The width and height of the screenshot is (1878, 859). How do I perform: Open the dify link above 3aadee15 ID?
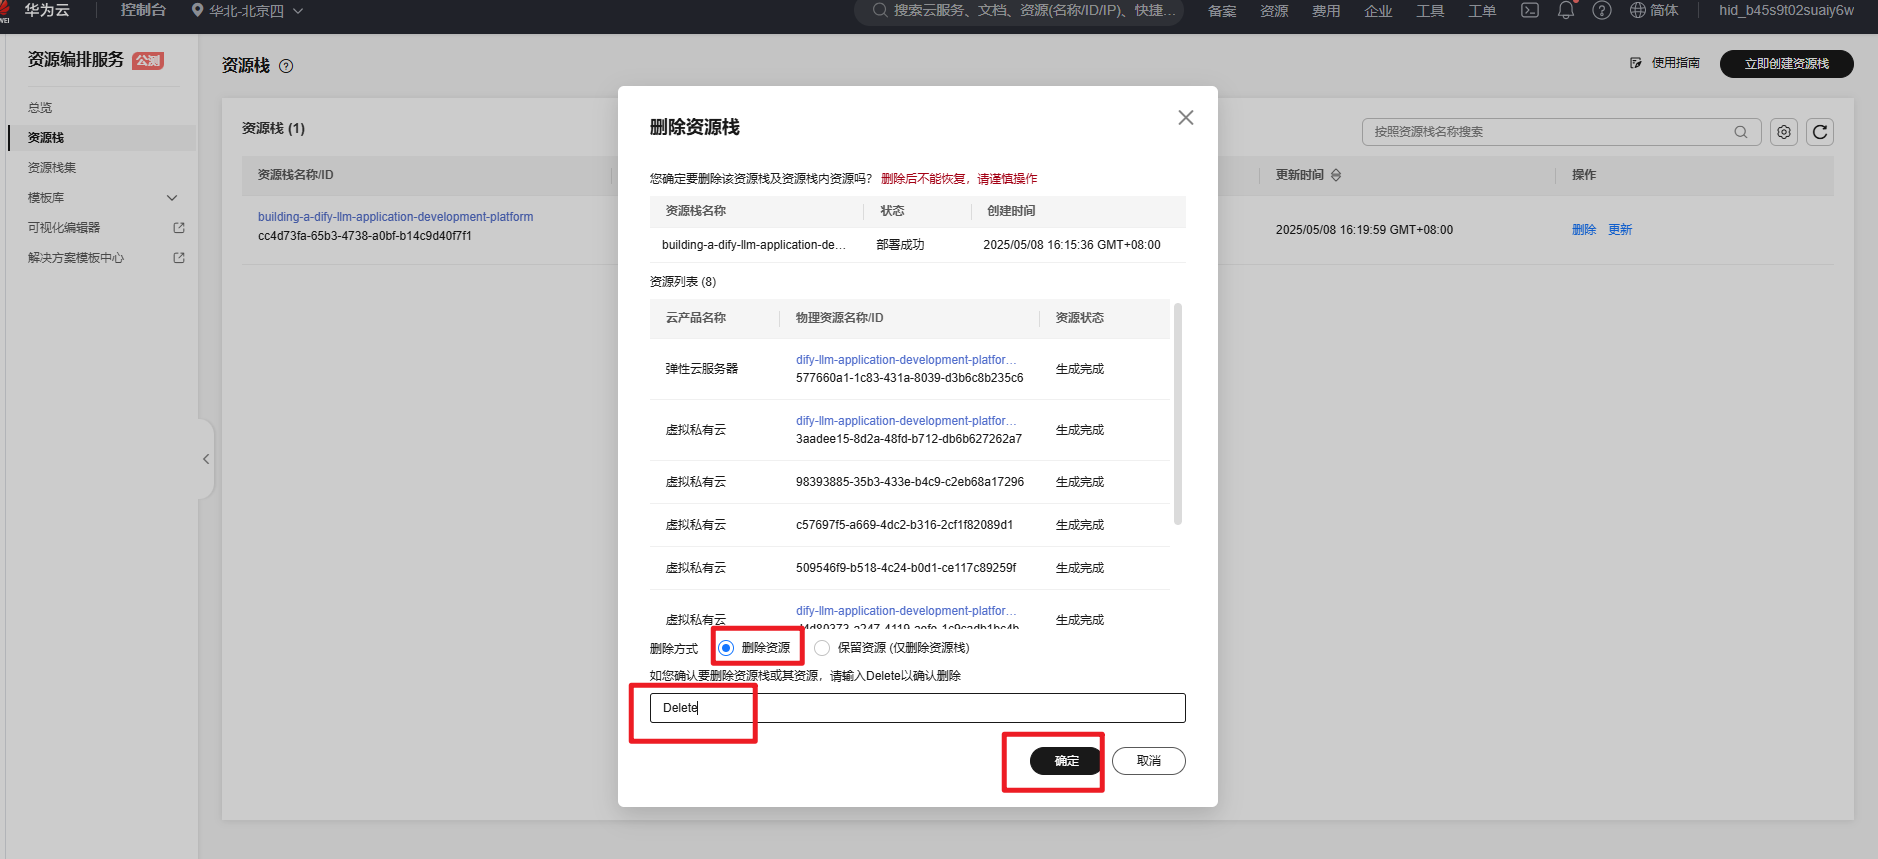coord(906,421)
